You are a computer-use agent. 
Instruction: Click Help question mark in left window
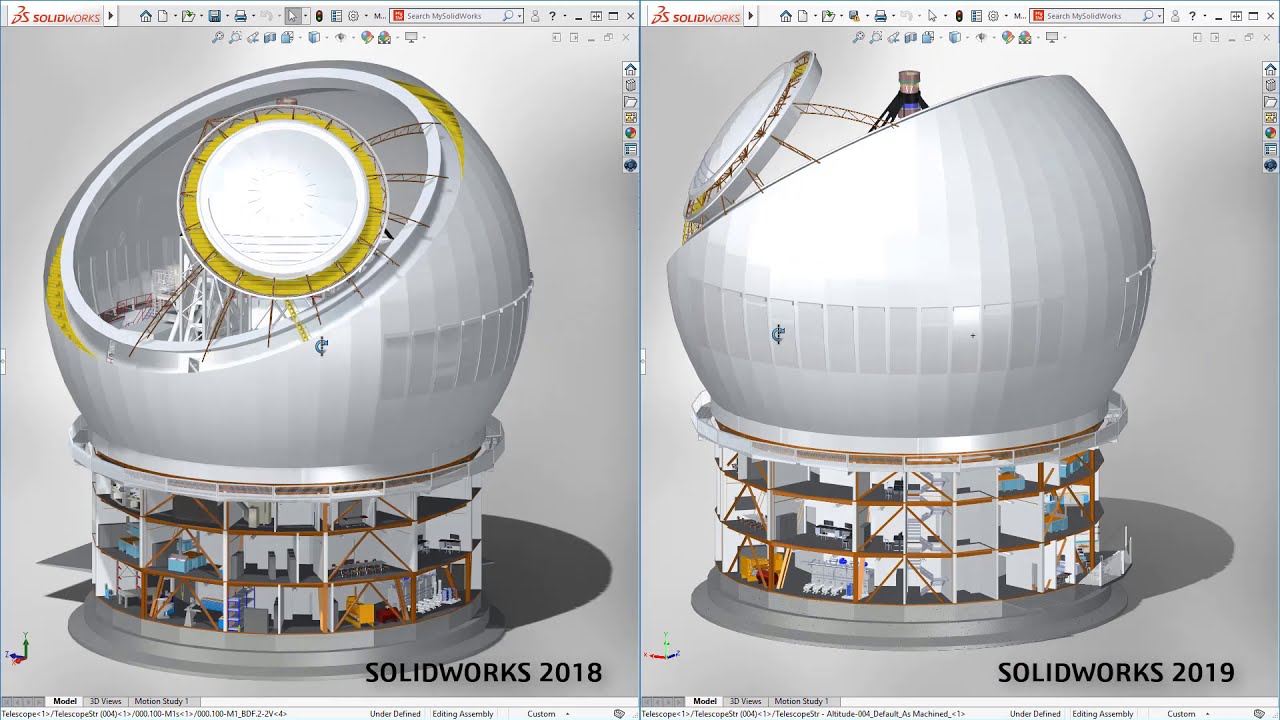pyautogui.click(x=552, y=16)
